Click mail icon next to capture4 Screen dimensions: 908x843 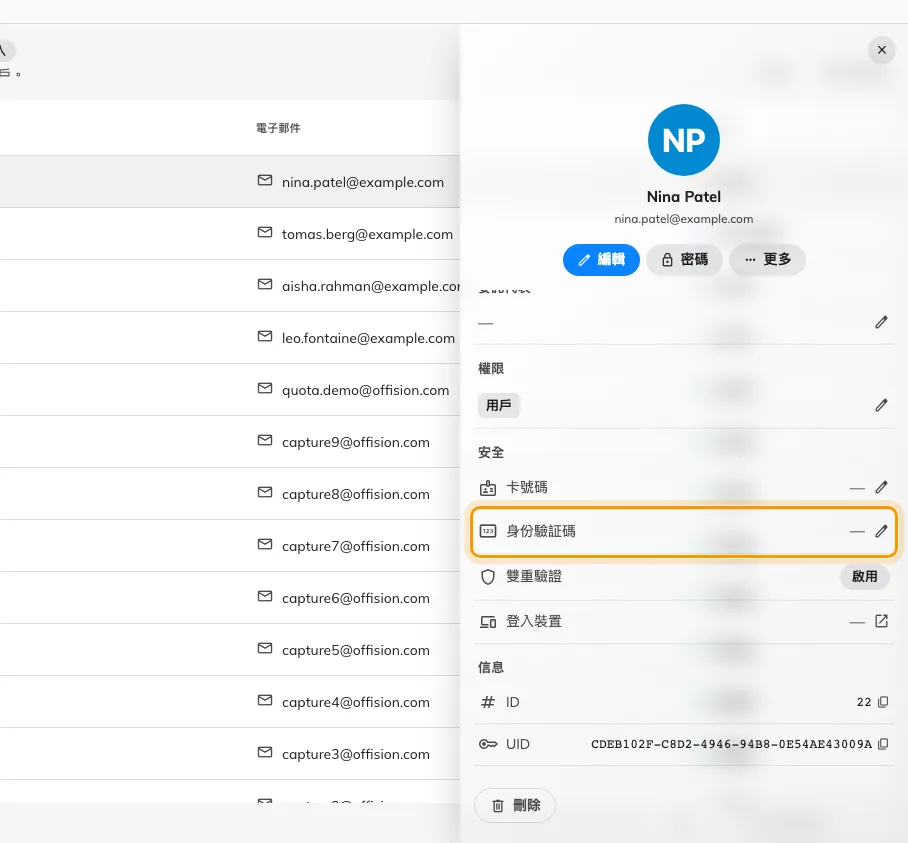point(265,700)
